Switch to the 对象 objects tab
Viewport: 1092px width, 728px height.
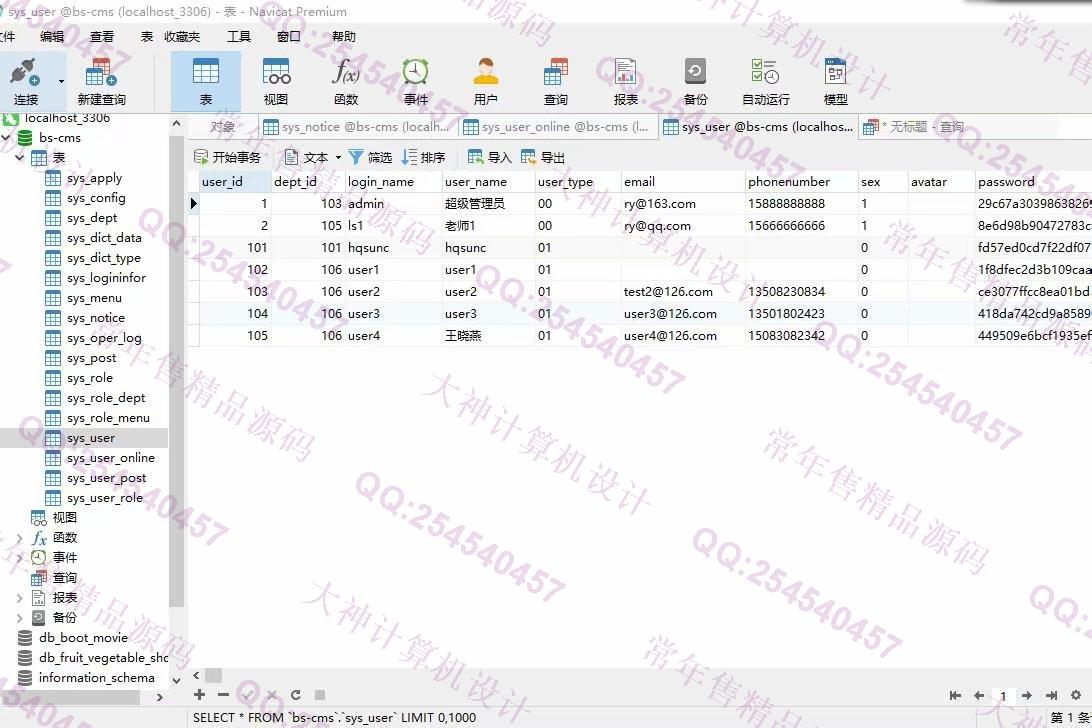pyautogui.click(x=223, y=127)
